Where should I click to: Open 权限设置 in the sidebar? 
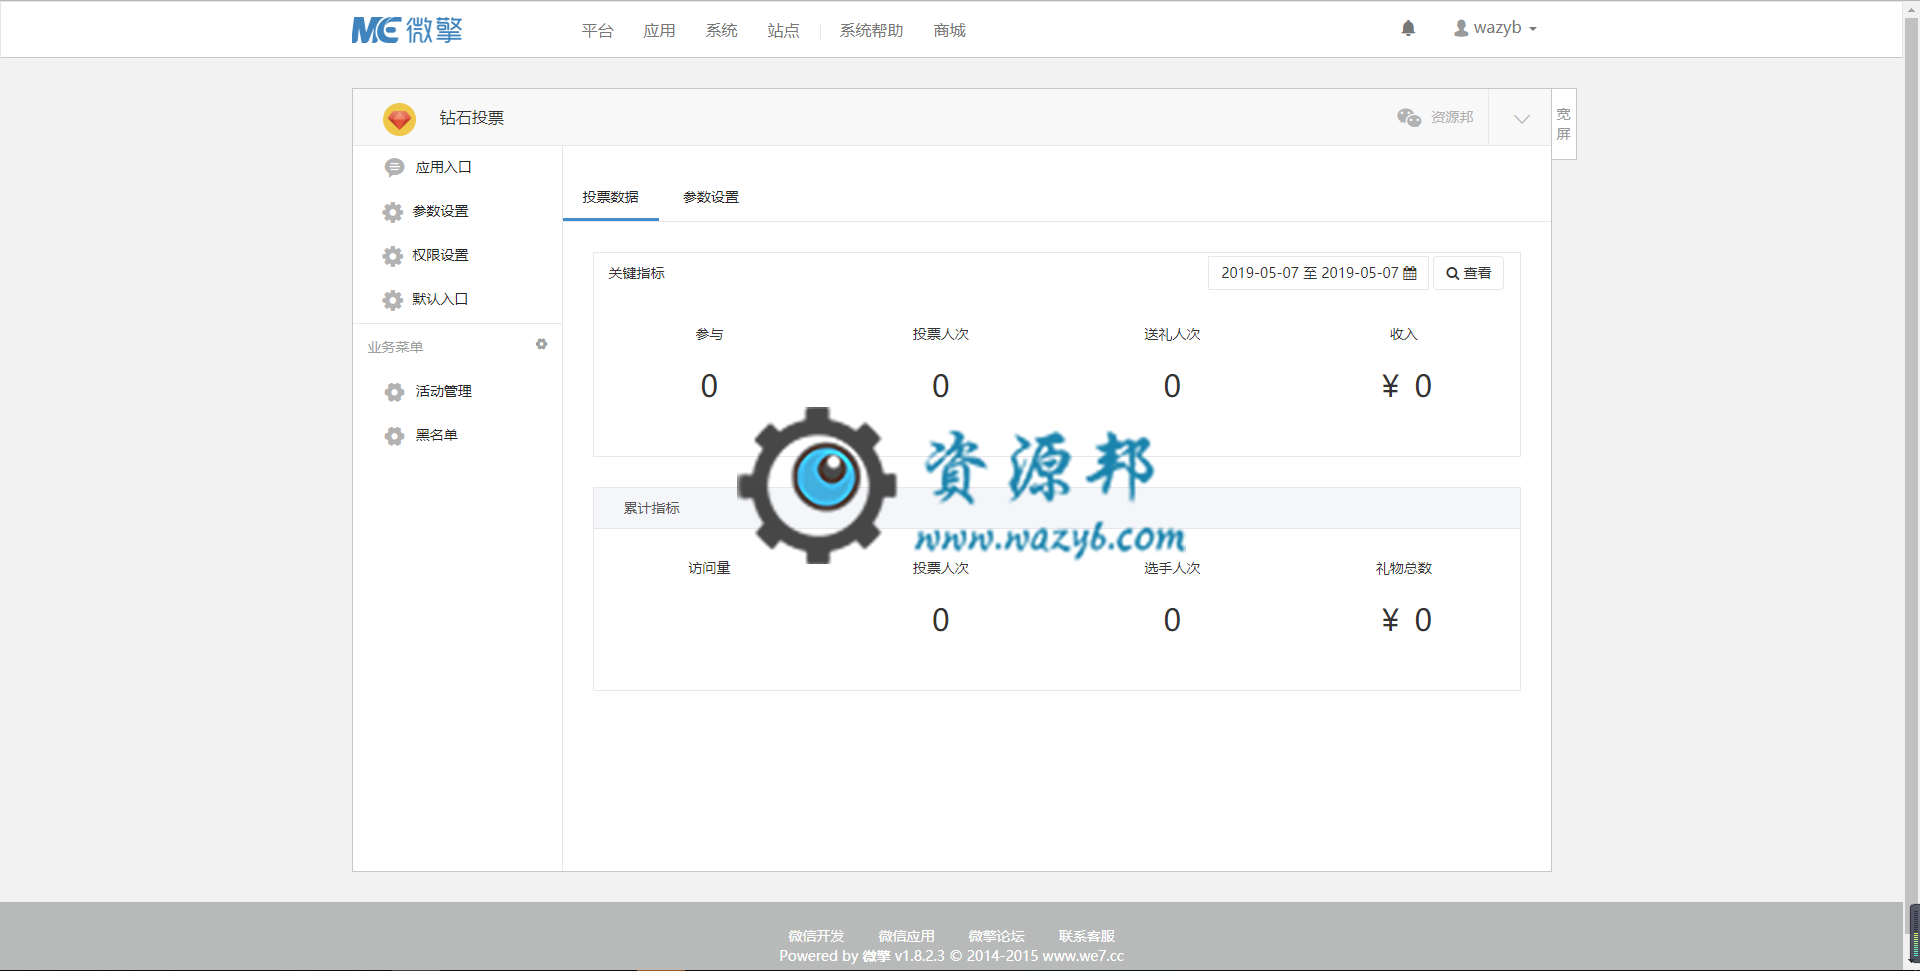point(440,255)
